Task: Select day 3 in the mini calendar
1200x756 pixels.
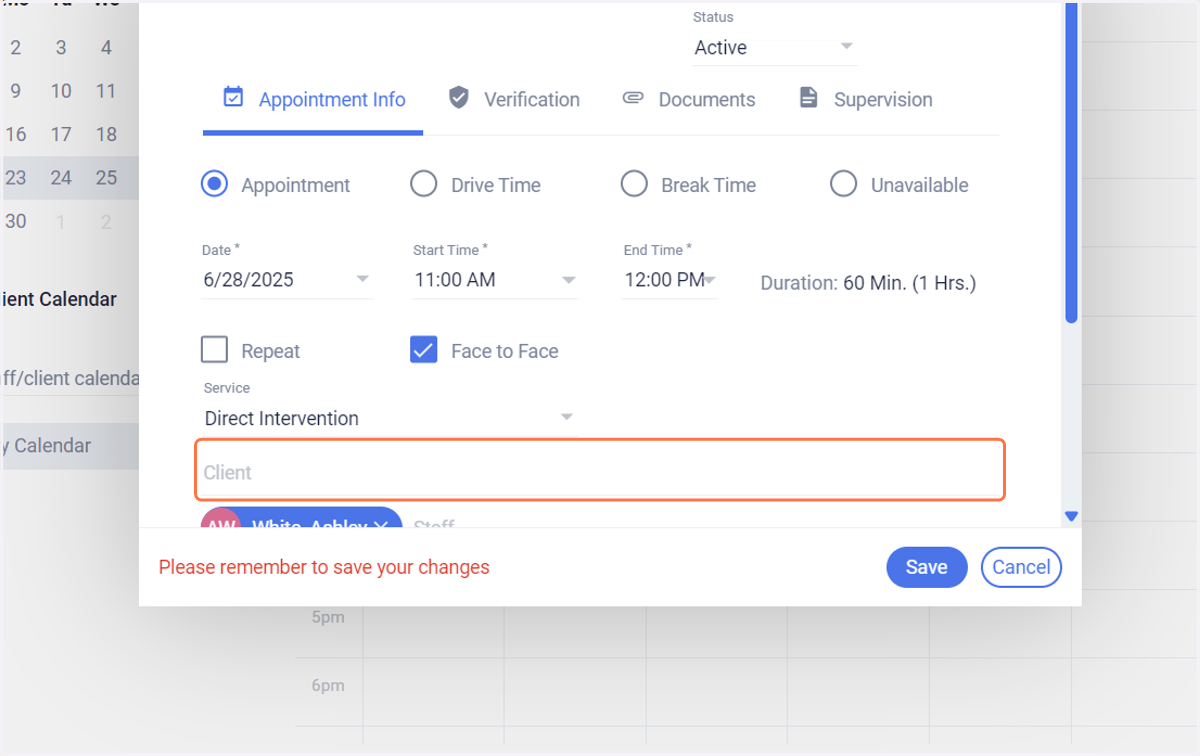Action: coord(61,47)
